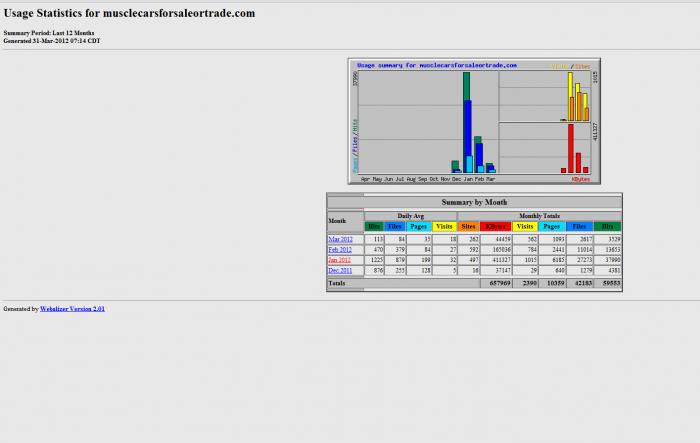700x443 pixels.
Task: Click the blue 'Files' header under Daily Avg
Action: [x=395, y=226]
